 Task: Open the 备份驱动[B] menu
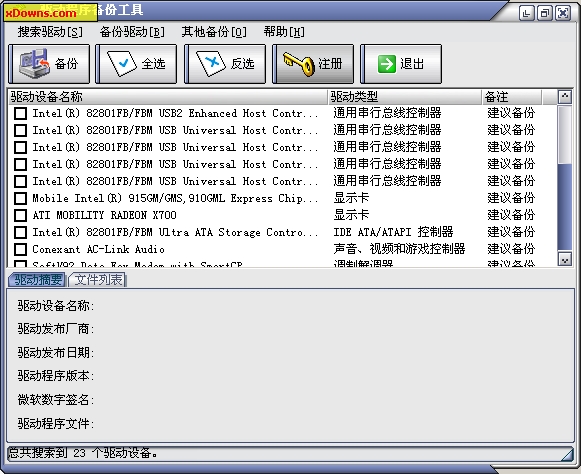pos(132,32)
